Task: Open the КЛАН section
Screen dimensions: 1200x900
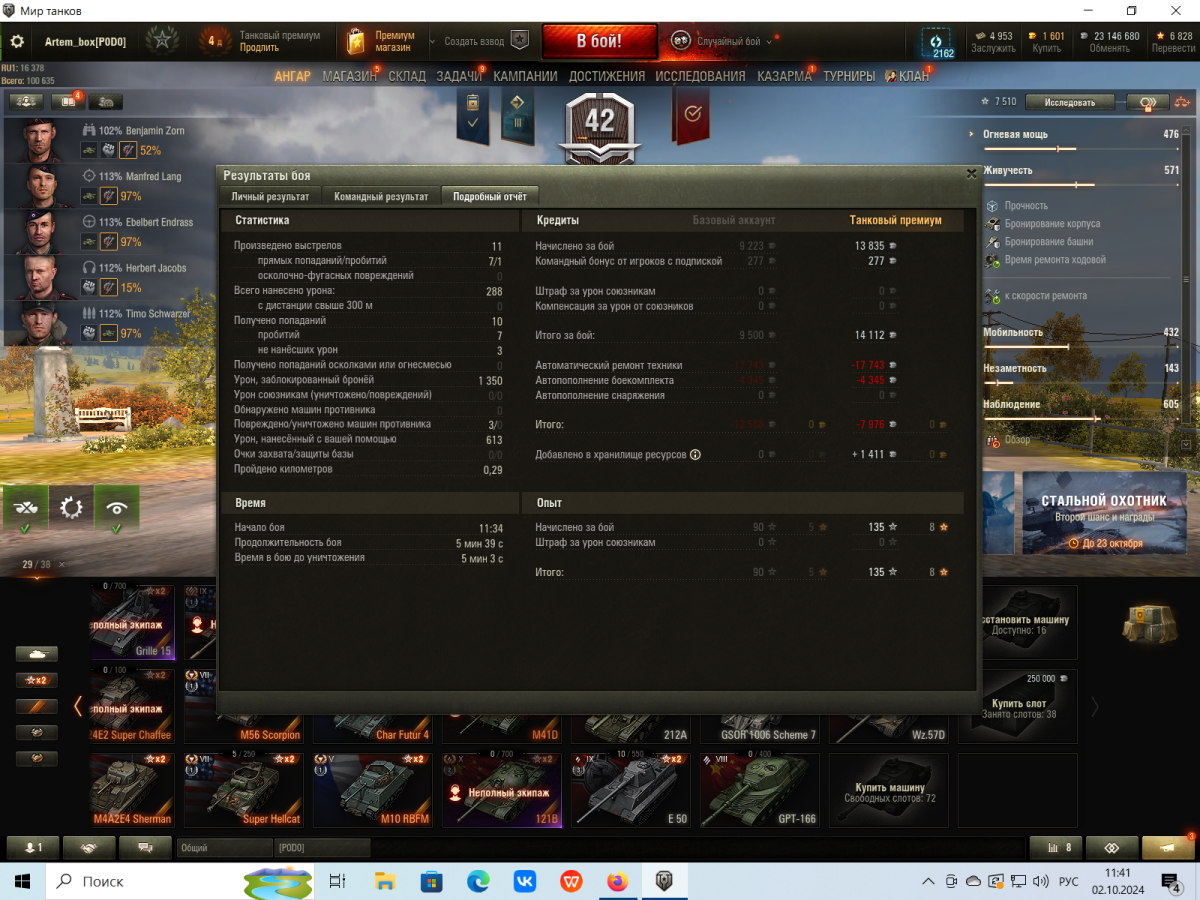Action: (x=907, y=76)
